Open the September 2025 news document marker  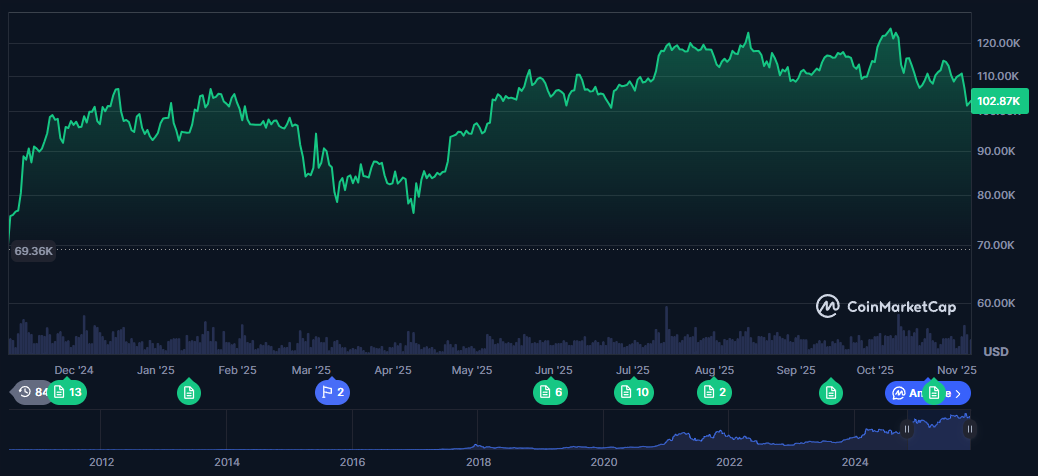point(830,393)
